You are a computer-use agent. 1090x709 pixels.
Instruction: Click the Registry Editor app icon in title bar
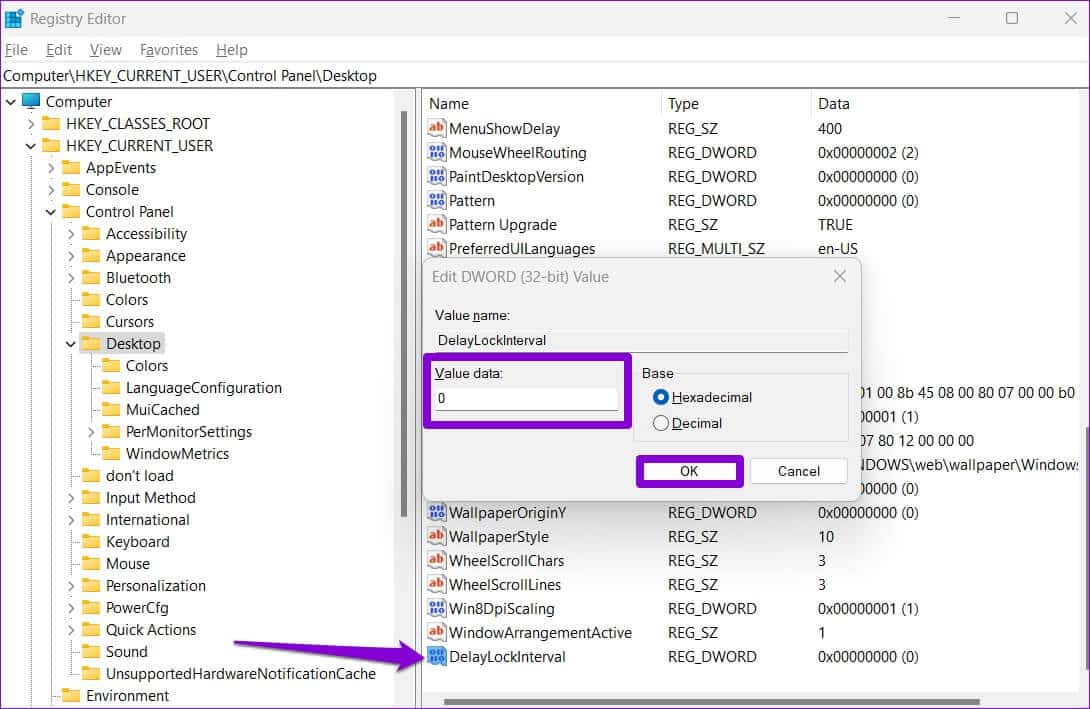14,18
